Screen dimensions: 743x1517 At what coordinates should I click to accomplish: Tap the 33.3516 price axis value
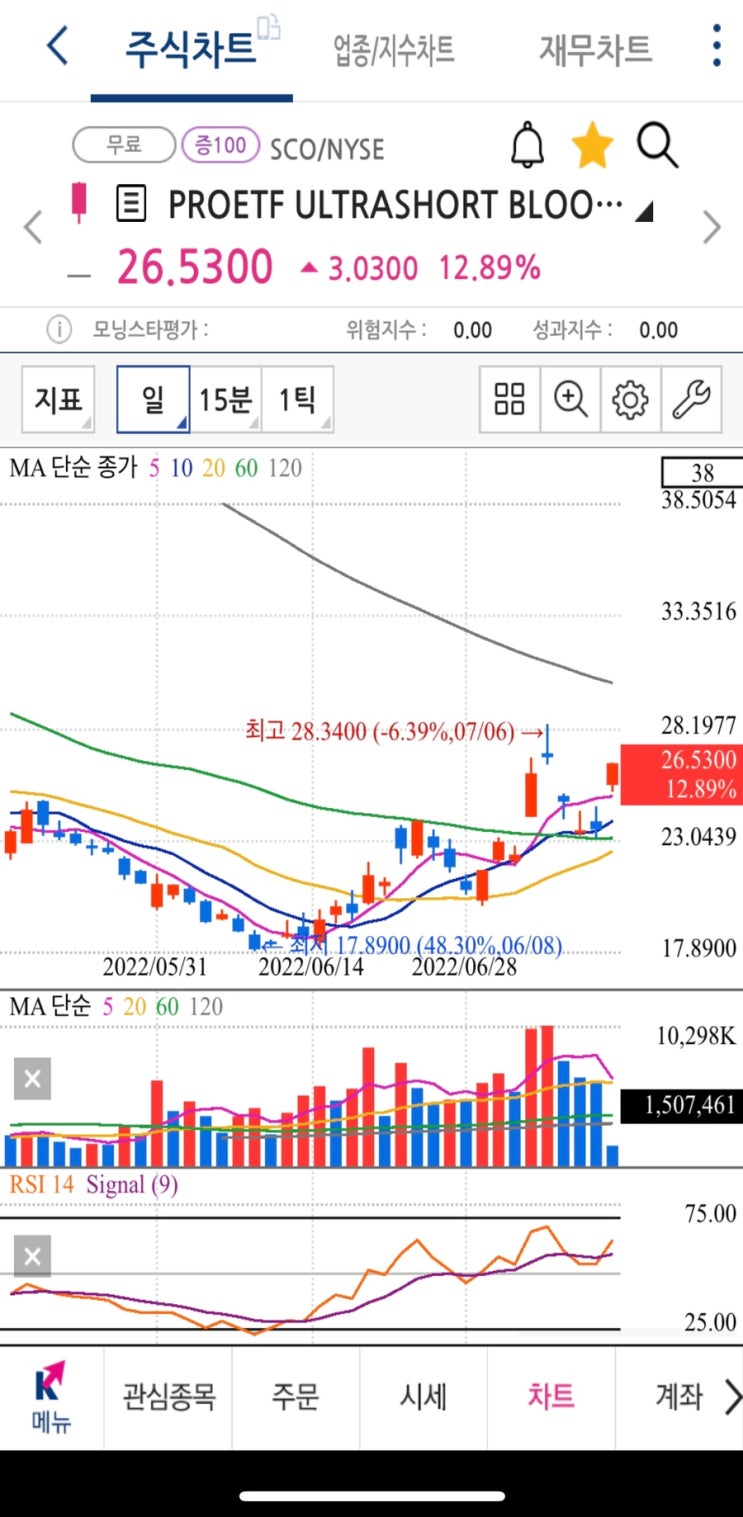pyautogui.click(x=699, y=611)
